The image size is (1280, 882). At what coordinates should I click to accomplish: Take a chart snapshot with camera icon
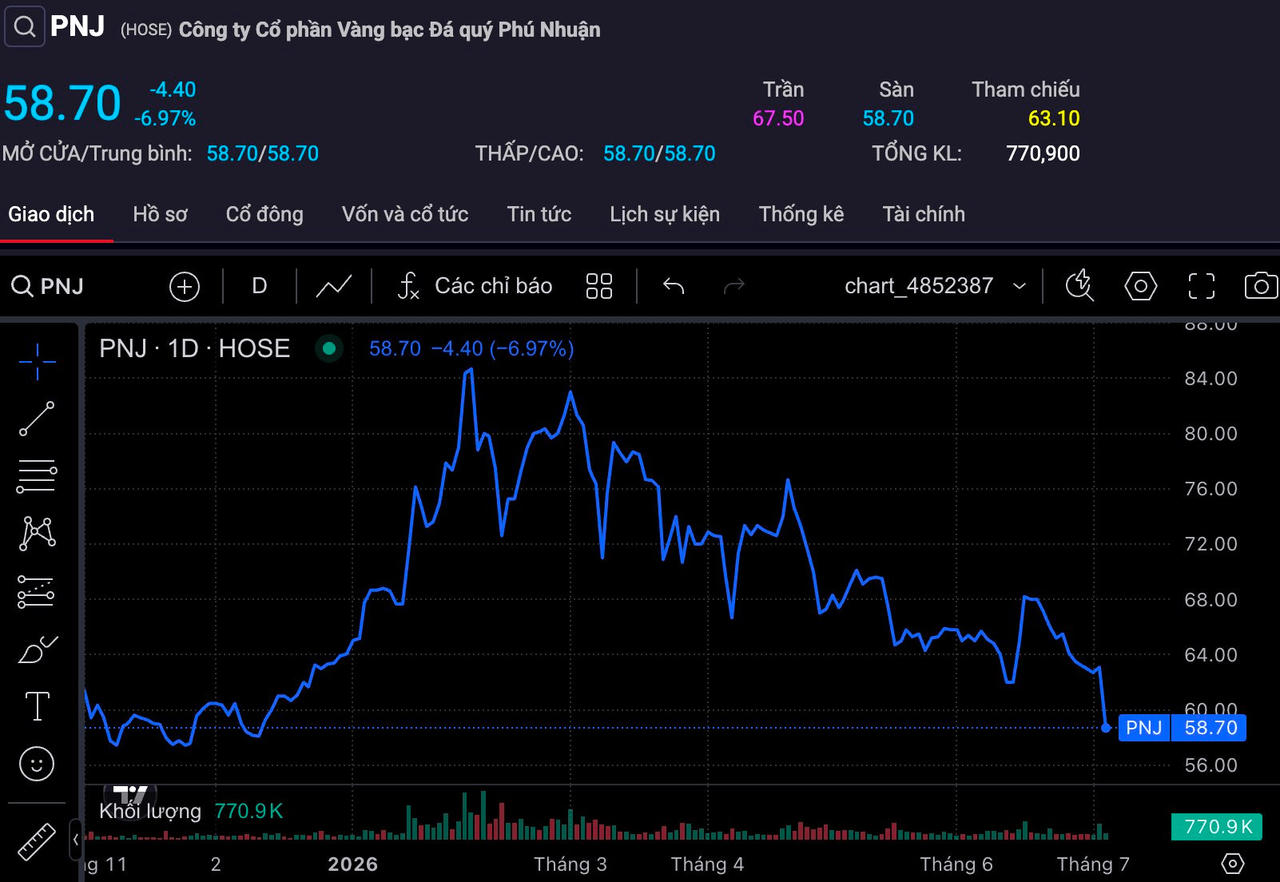pyautogui.click(x=1261, y=286)
